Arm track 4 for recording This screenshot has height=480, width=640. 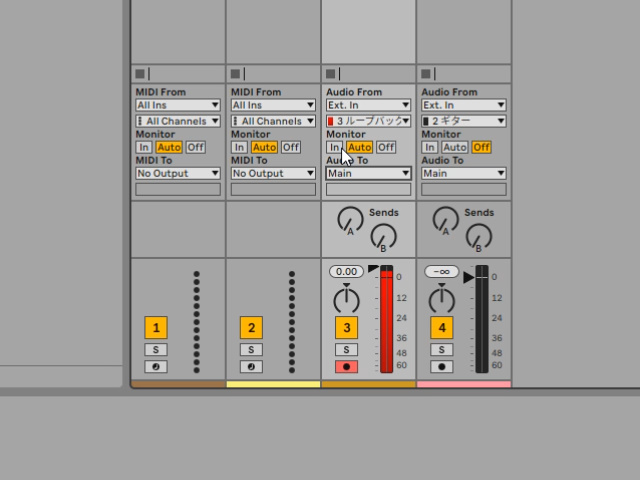click(441, 367)
